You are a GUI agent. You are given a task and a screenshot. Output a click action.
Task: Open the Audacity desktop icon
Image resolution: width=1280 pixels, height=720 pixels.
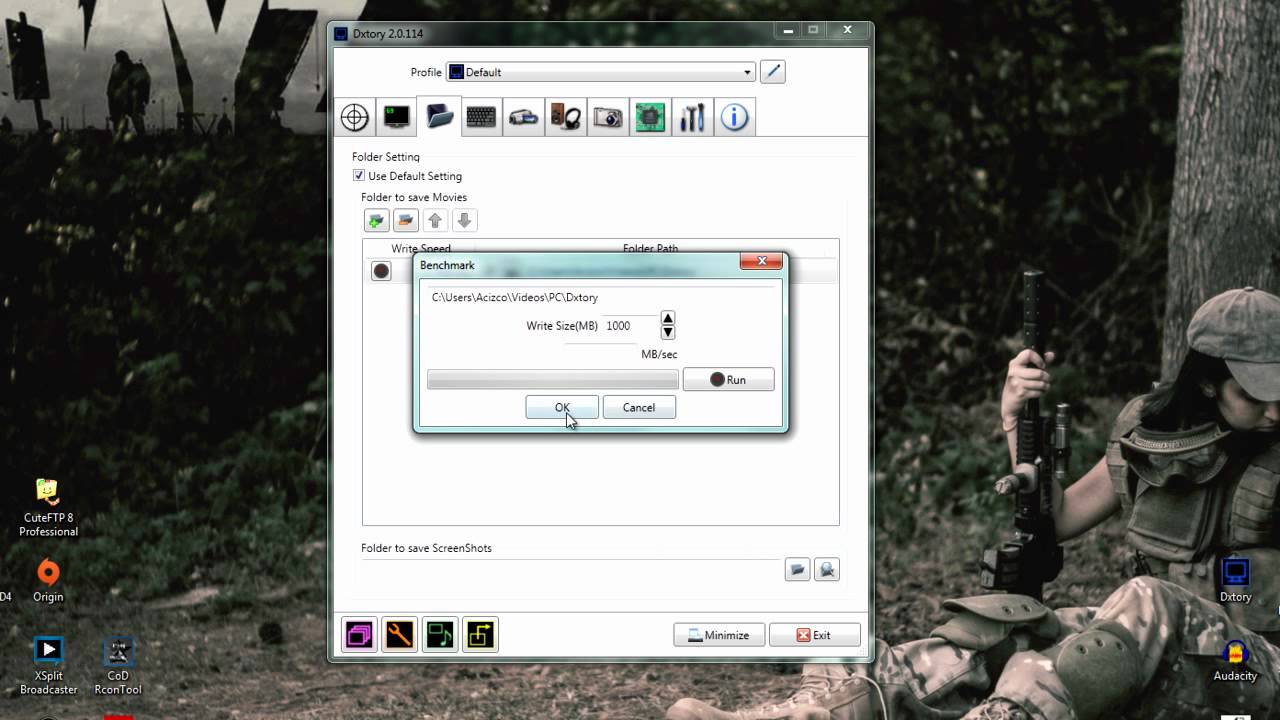(1235, 661)
